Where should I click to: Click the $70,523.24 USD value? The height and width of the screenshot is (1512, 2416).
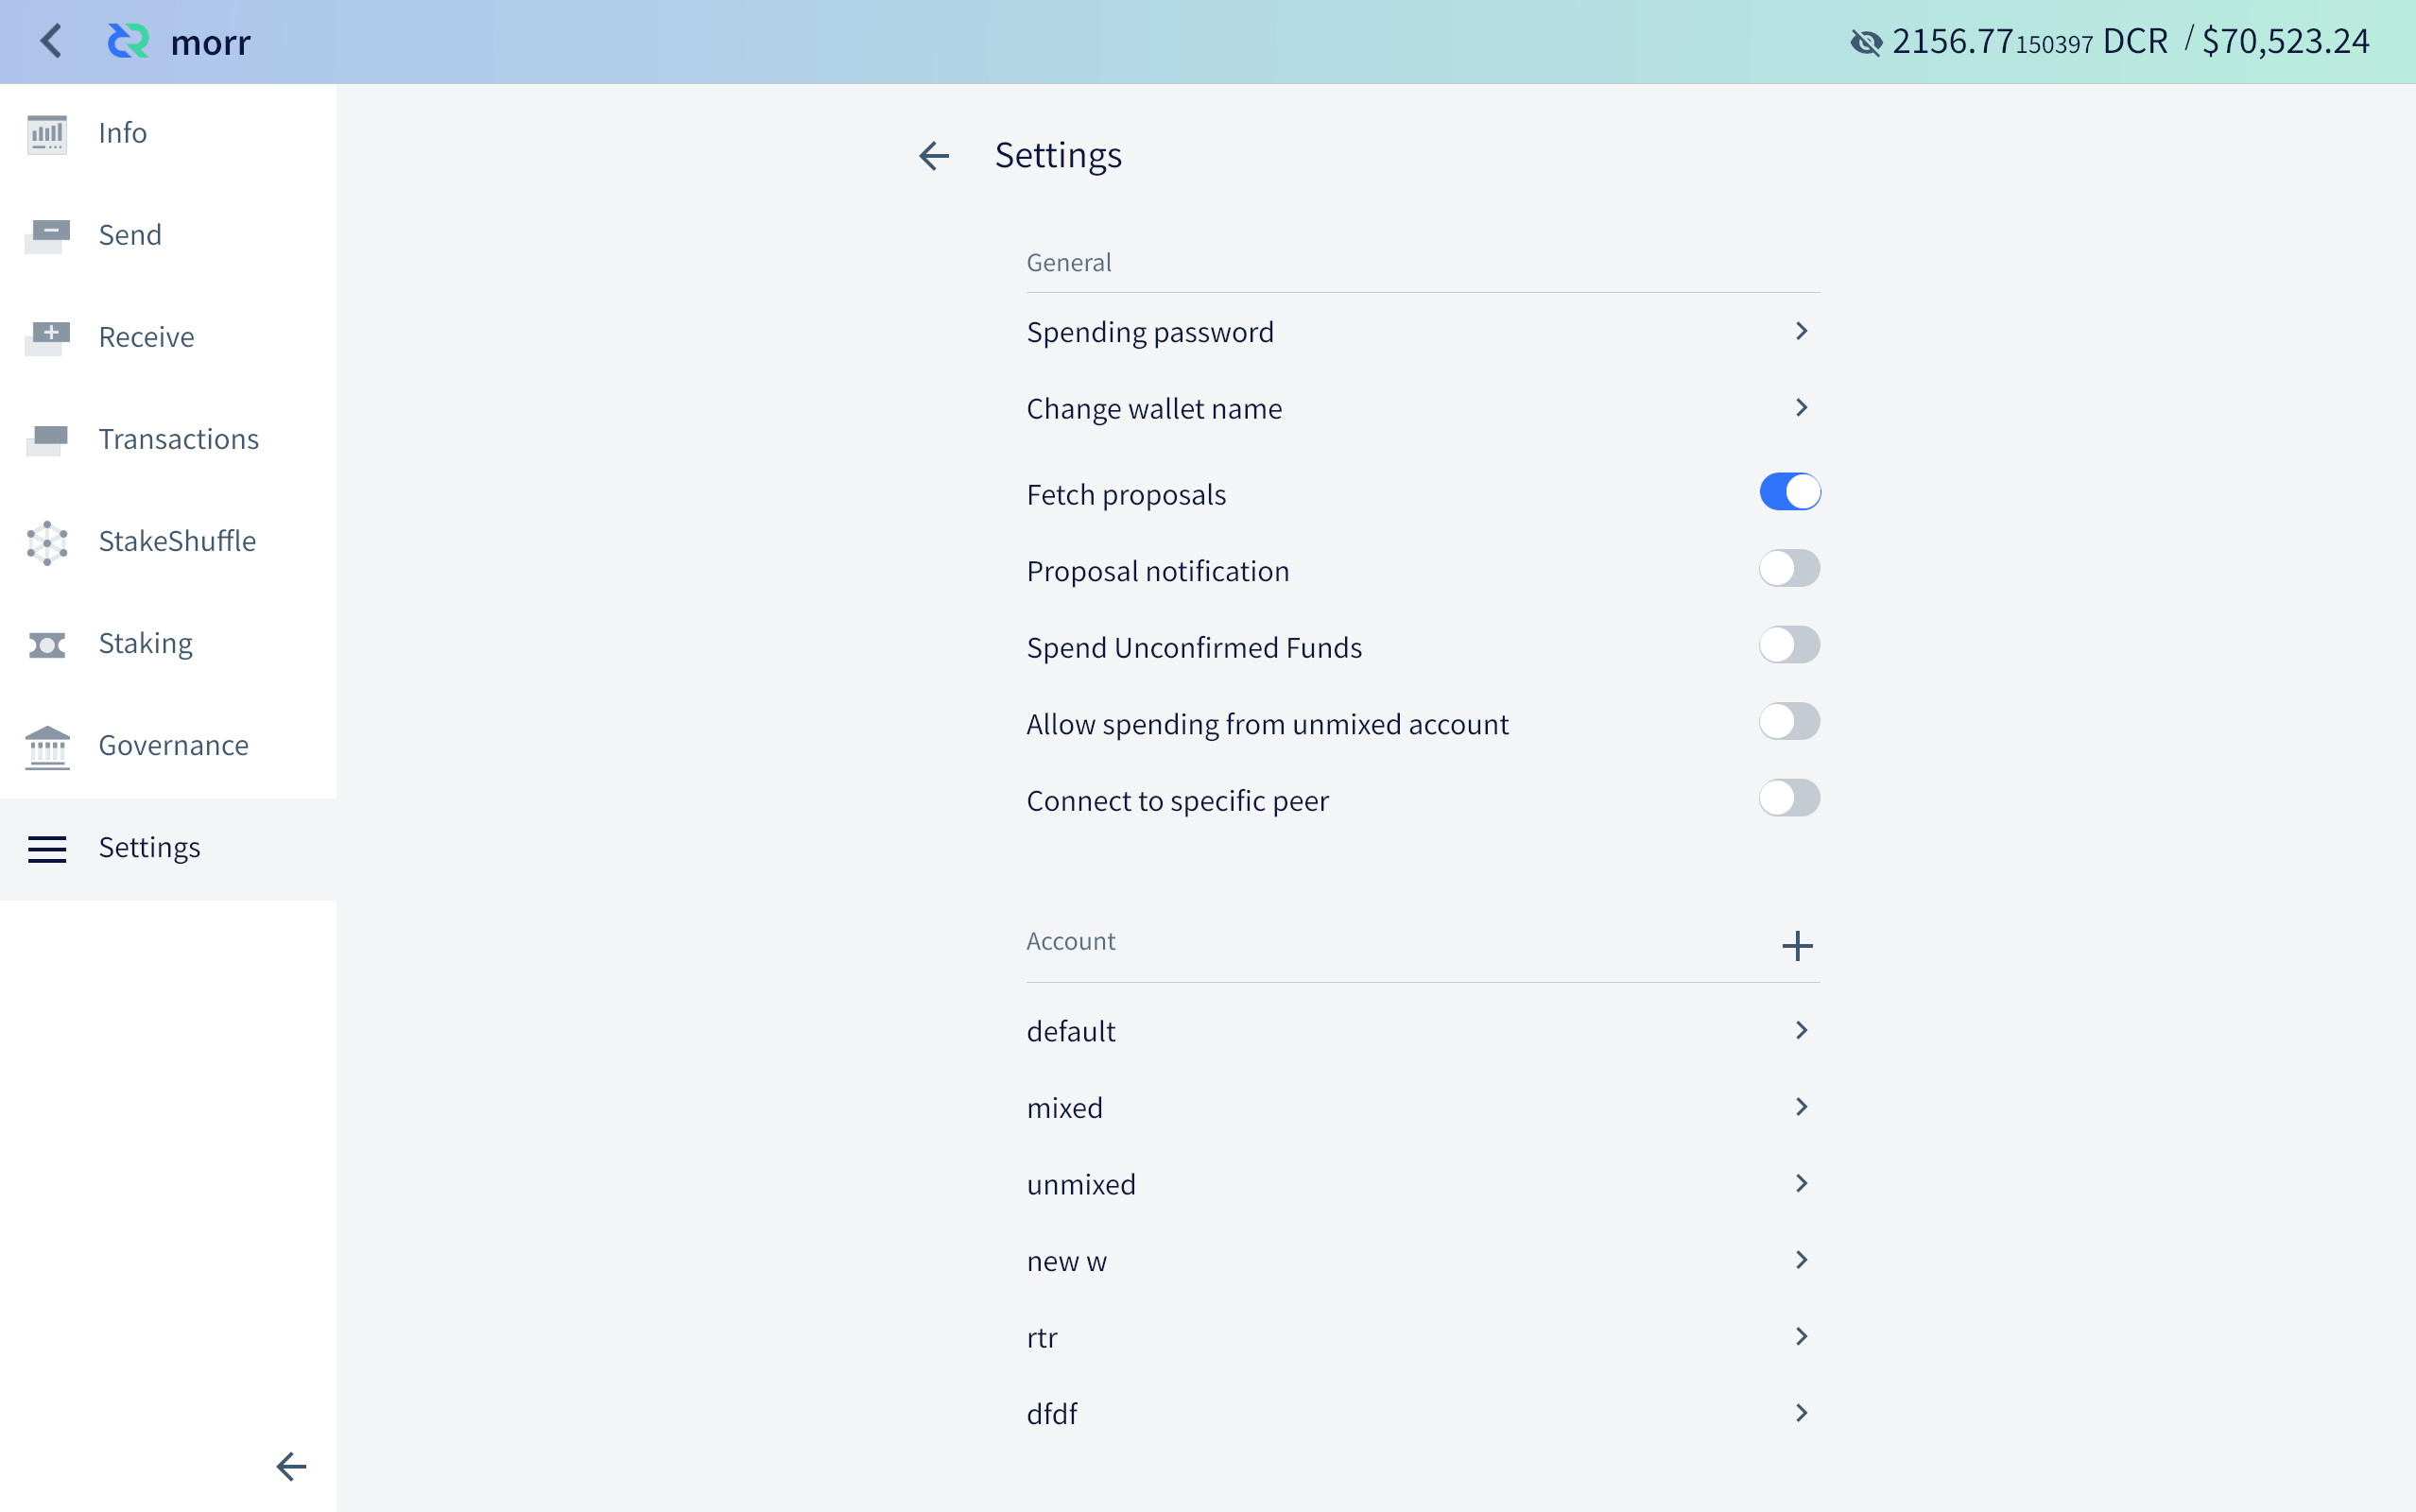(x=2286, y=41)
